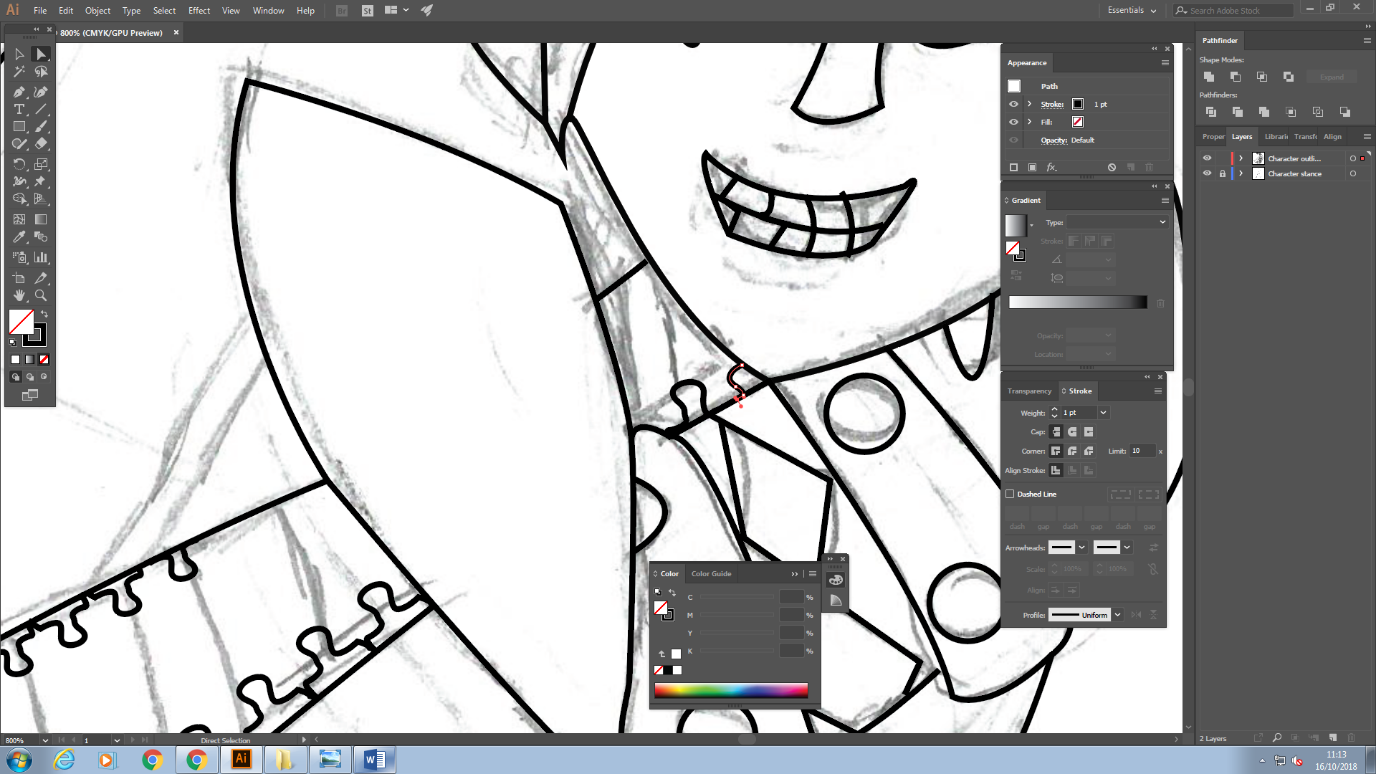The width and height of the screenshot is (1376, 774).
Task: Toggle visibility of Stroke in Appearance panel
Action: point(1014,104)
